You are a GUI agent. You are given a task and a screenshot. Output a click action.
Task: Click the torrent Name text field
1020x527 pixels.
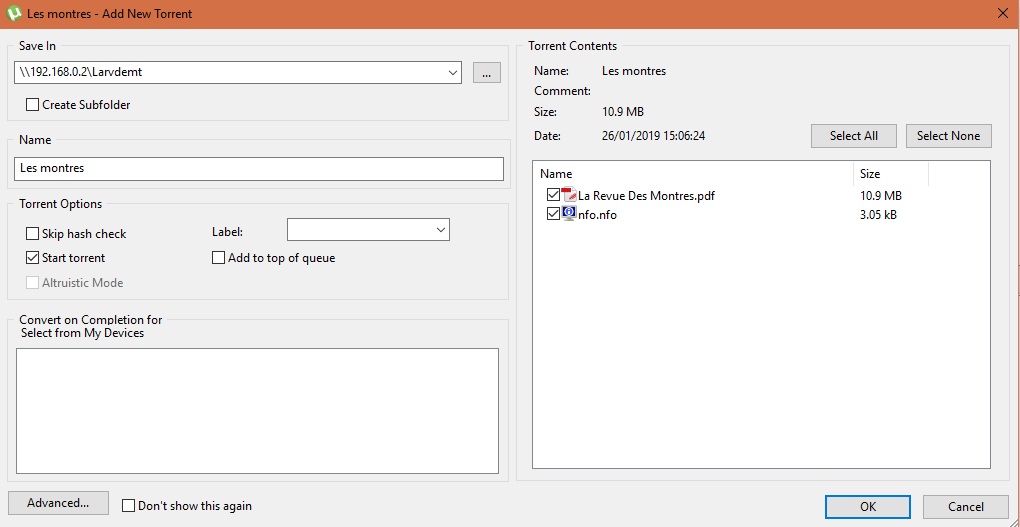click(259, 168)
